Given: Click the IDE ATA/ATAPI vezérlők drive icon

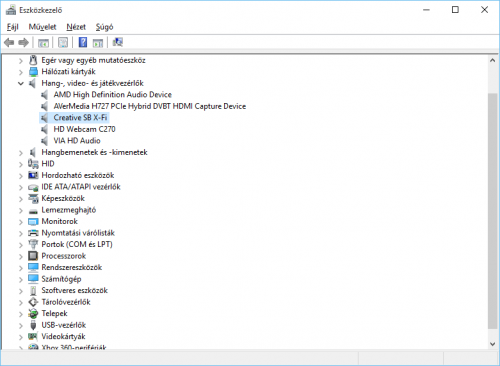Looking at the screenshot, I should [x=33, y=187].
